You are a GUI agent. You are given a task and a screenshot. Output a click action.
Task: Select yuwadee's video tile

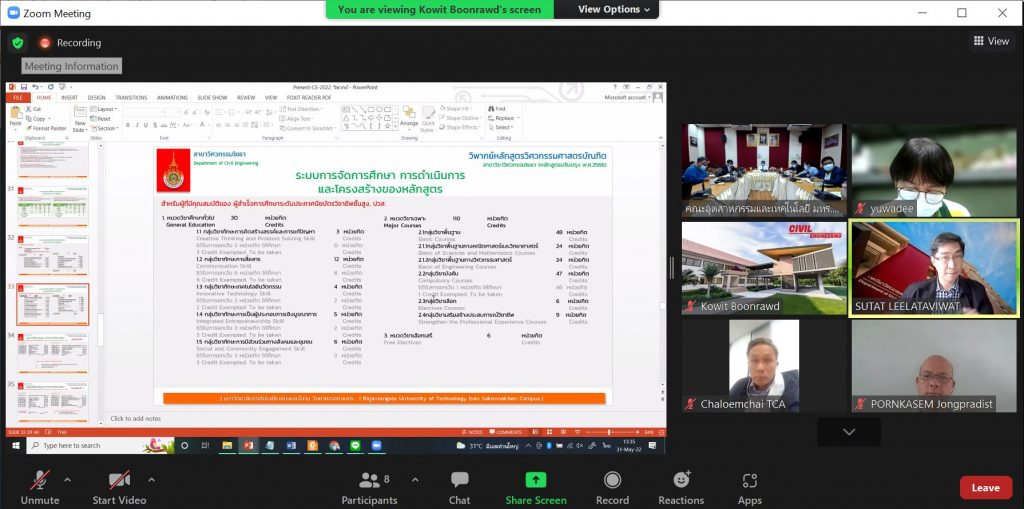934,170
